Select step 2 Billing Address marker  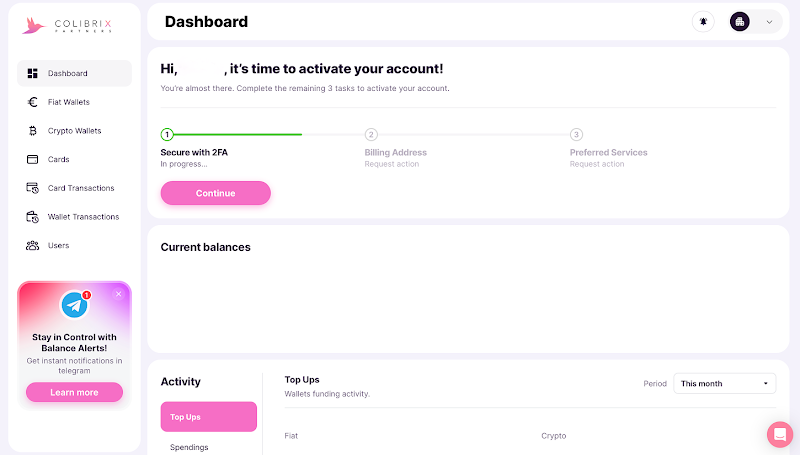tap(371, 135)
